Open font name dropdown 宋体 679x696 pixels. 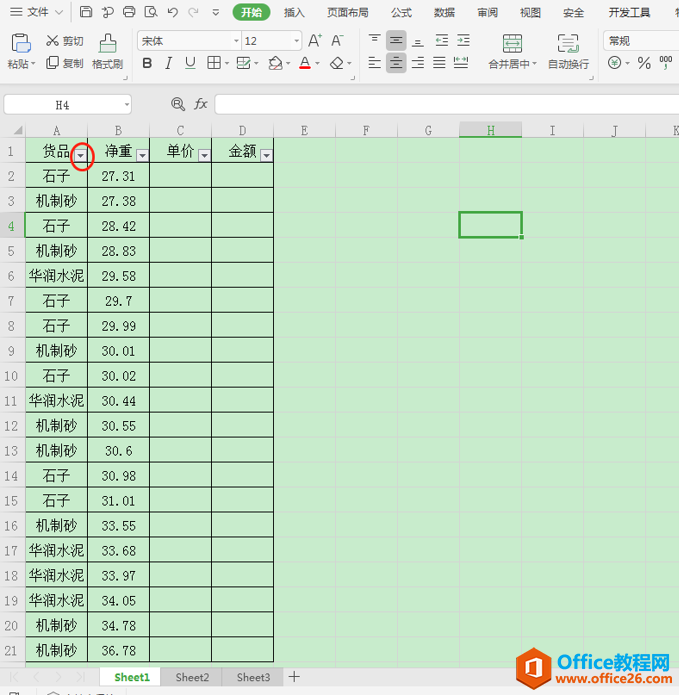point(236,41)
